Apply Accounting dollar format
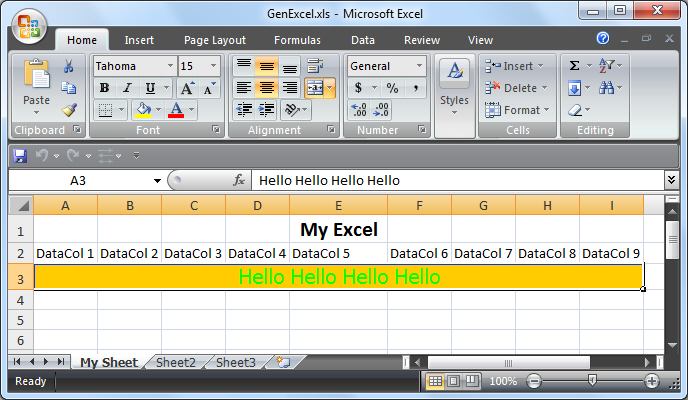 click(x=358, y=88)
